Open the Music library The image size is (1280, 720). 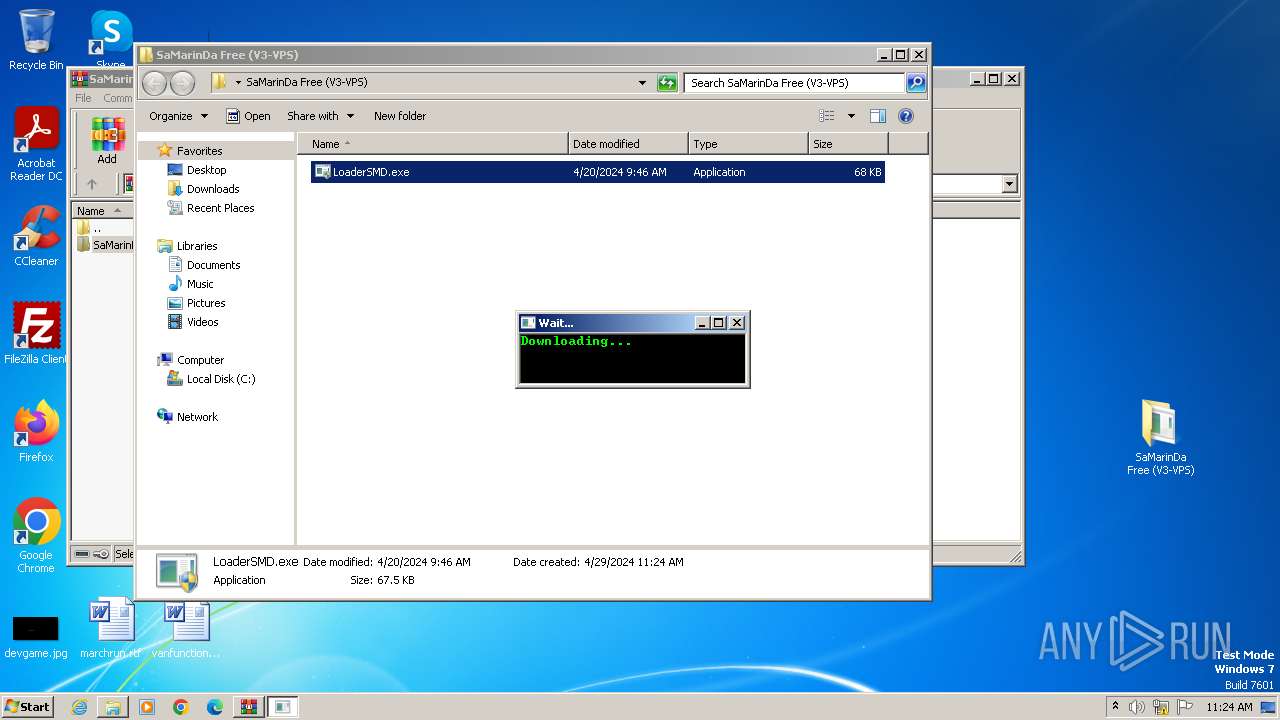200,284
